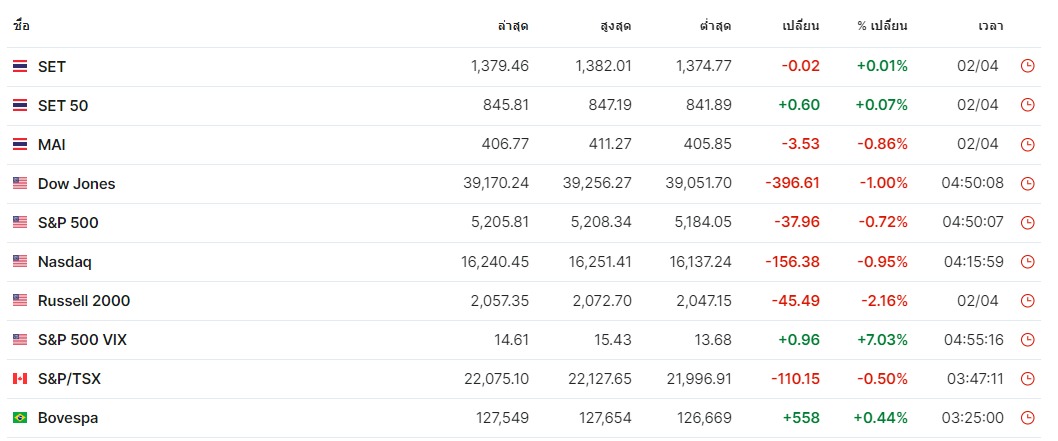Viewport: 1058px width, 441px height.
Task: Click the Canadian flag beside S&P/TSX
Action: point(20,379)
